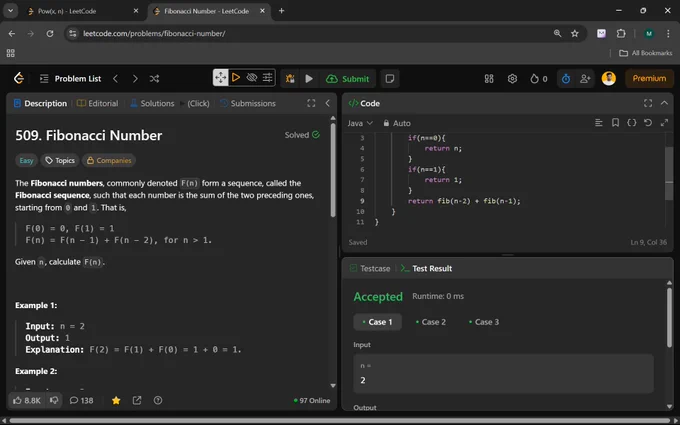Screen dimensions: 680x425
Task: Reset code to default with undo icon
Action: tap(648, 123)
